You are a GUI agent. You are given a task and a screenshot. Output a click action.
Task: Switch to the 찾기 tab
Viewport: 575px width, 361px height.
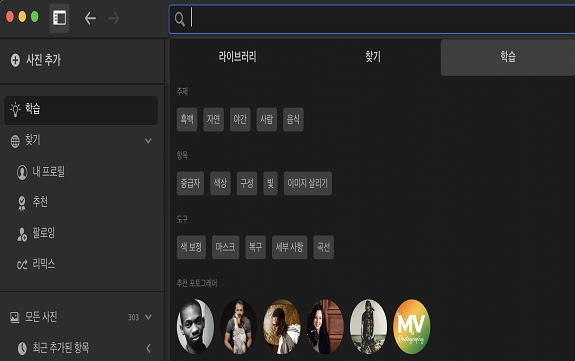coord(373,57)
